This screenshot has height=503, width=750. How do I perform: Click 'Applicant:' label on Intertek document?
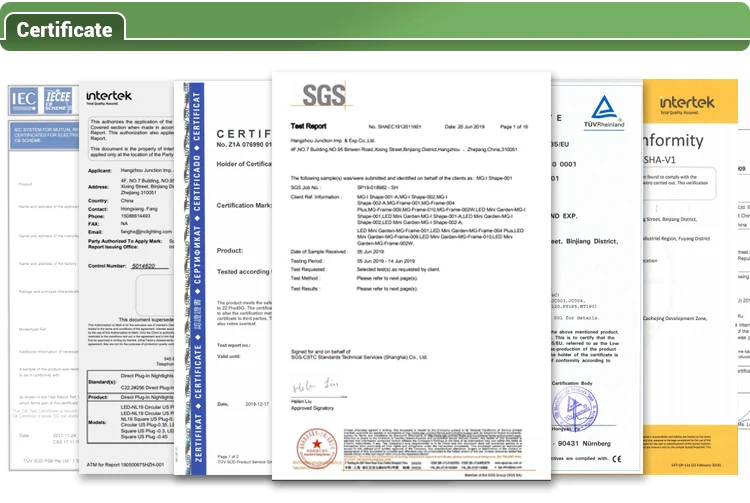pos(99,171)
